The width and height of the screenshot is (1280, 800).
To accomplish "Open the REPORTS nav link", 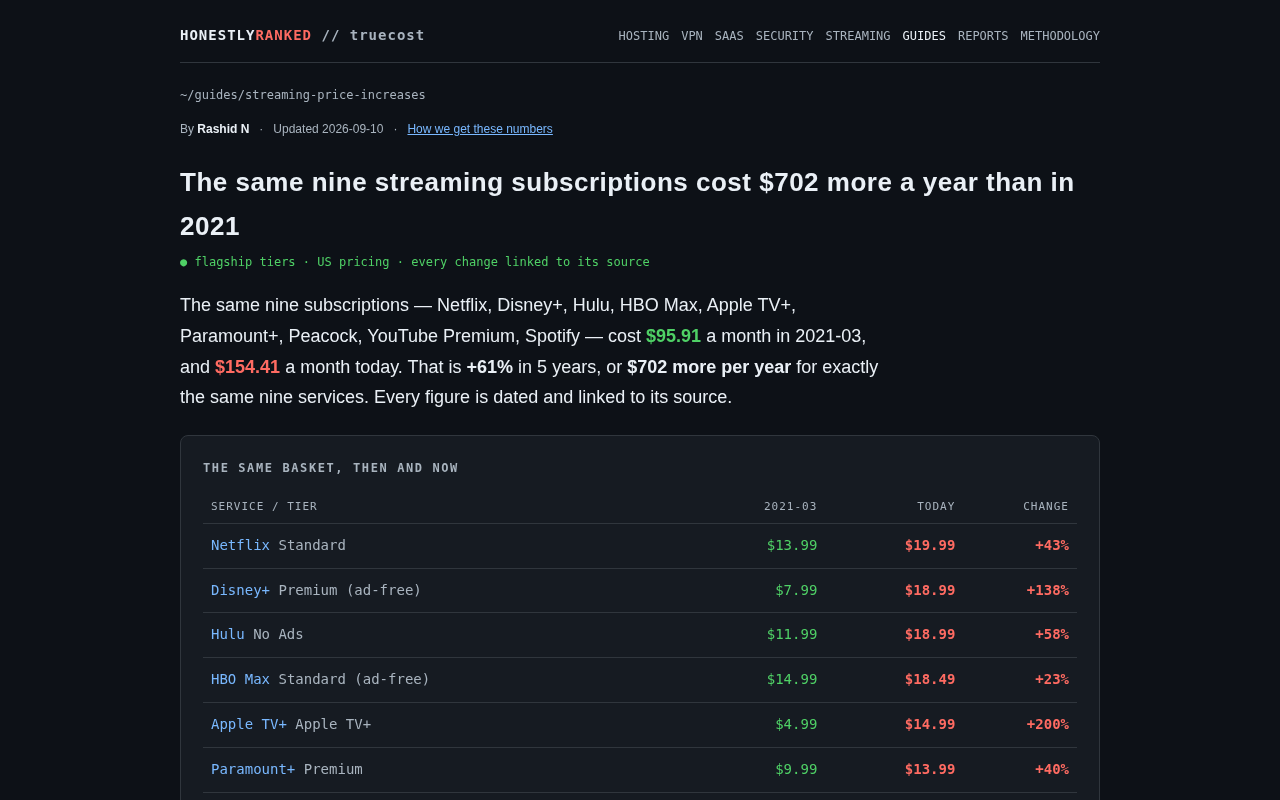I will 983,36.
